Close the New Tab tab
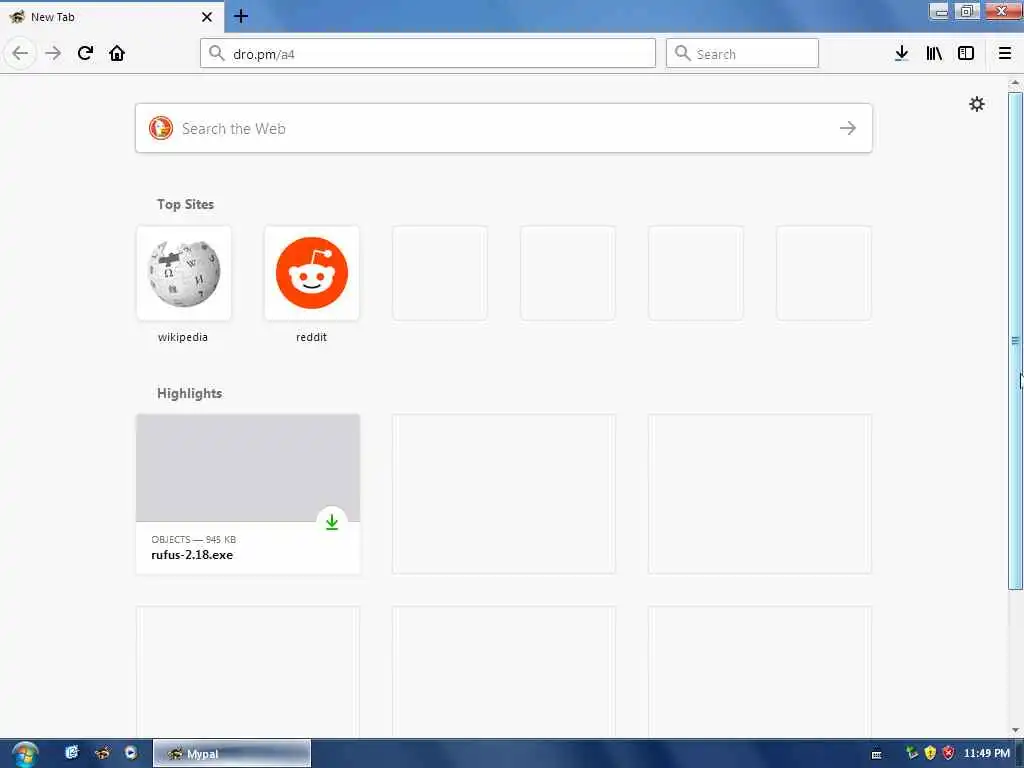 (207, 17)
